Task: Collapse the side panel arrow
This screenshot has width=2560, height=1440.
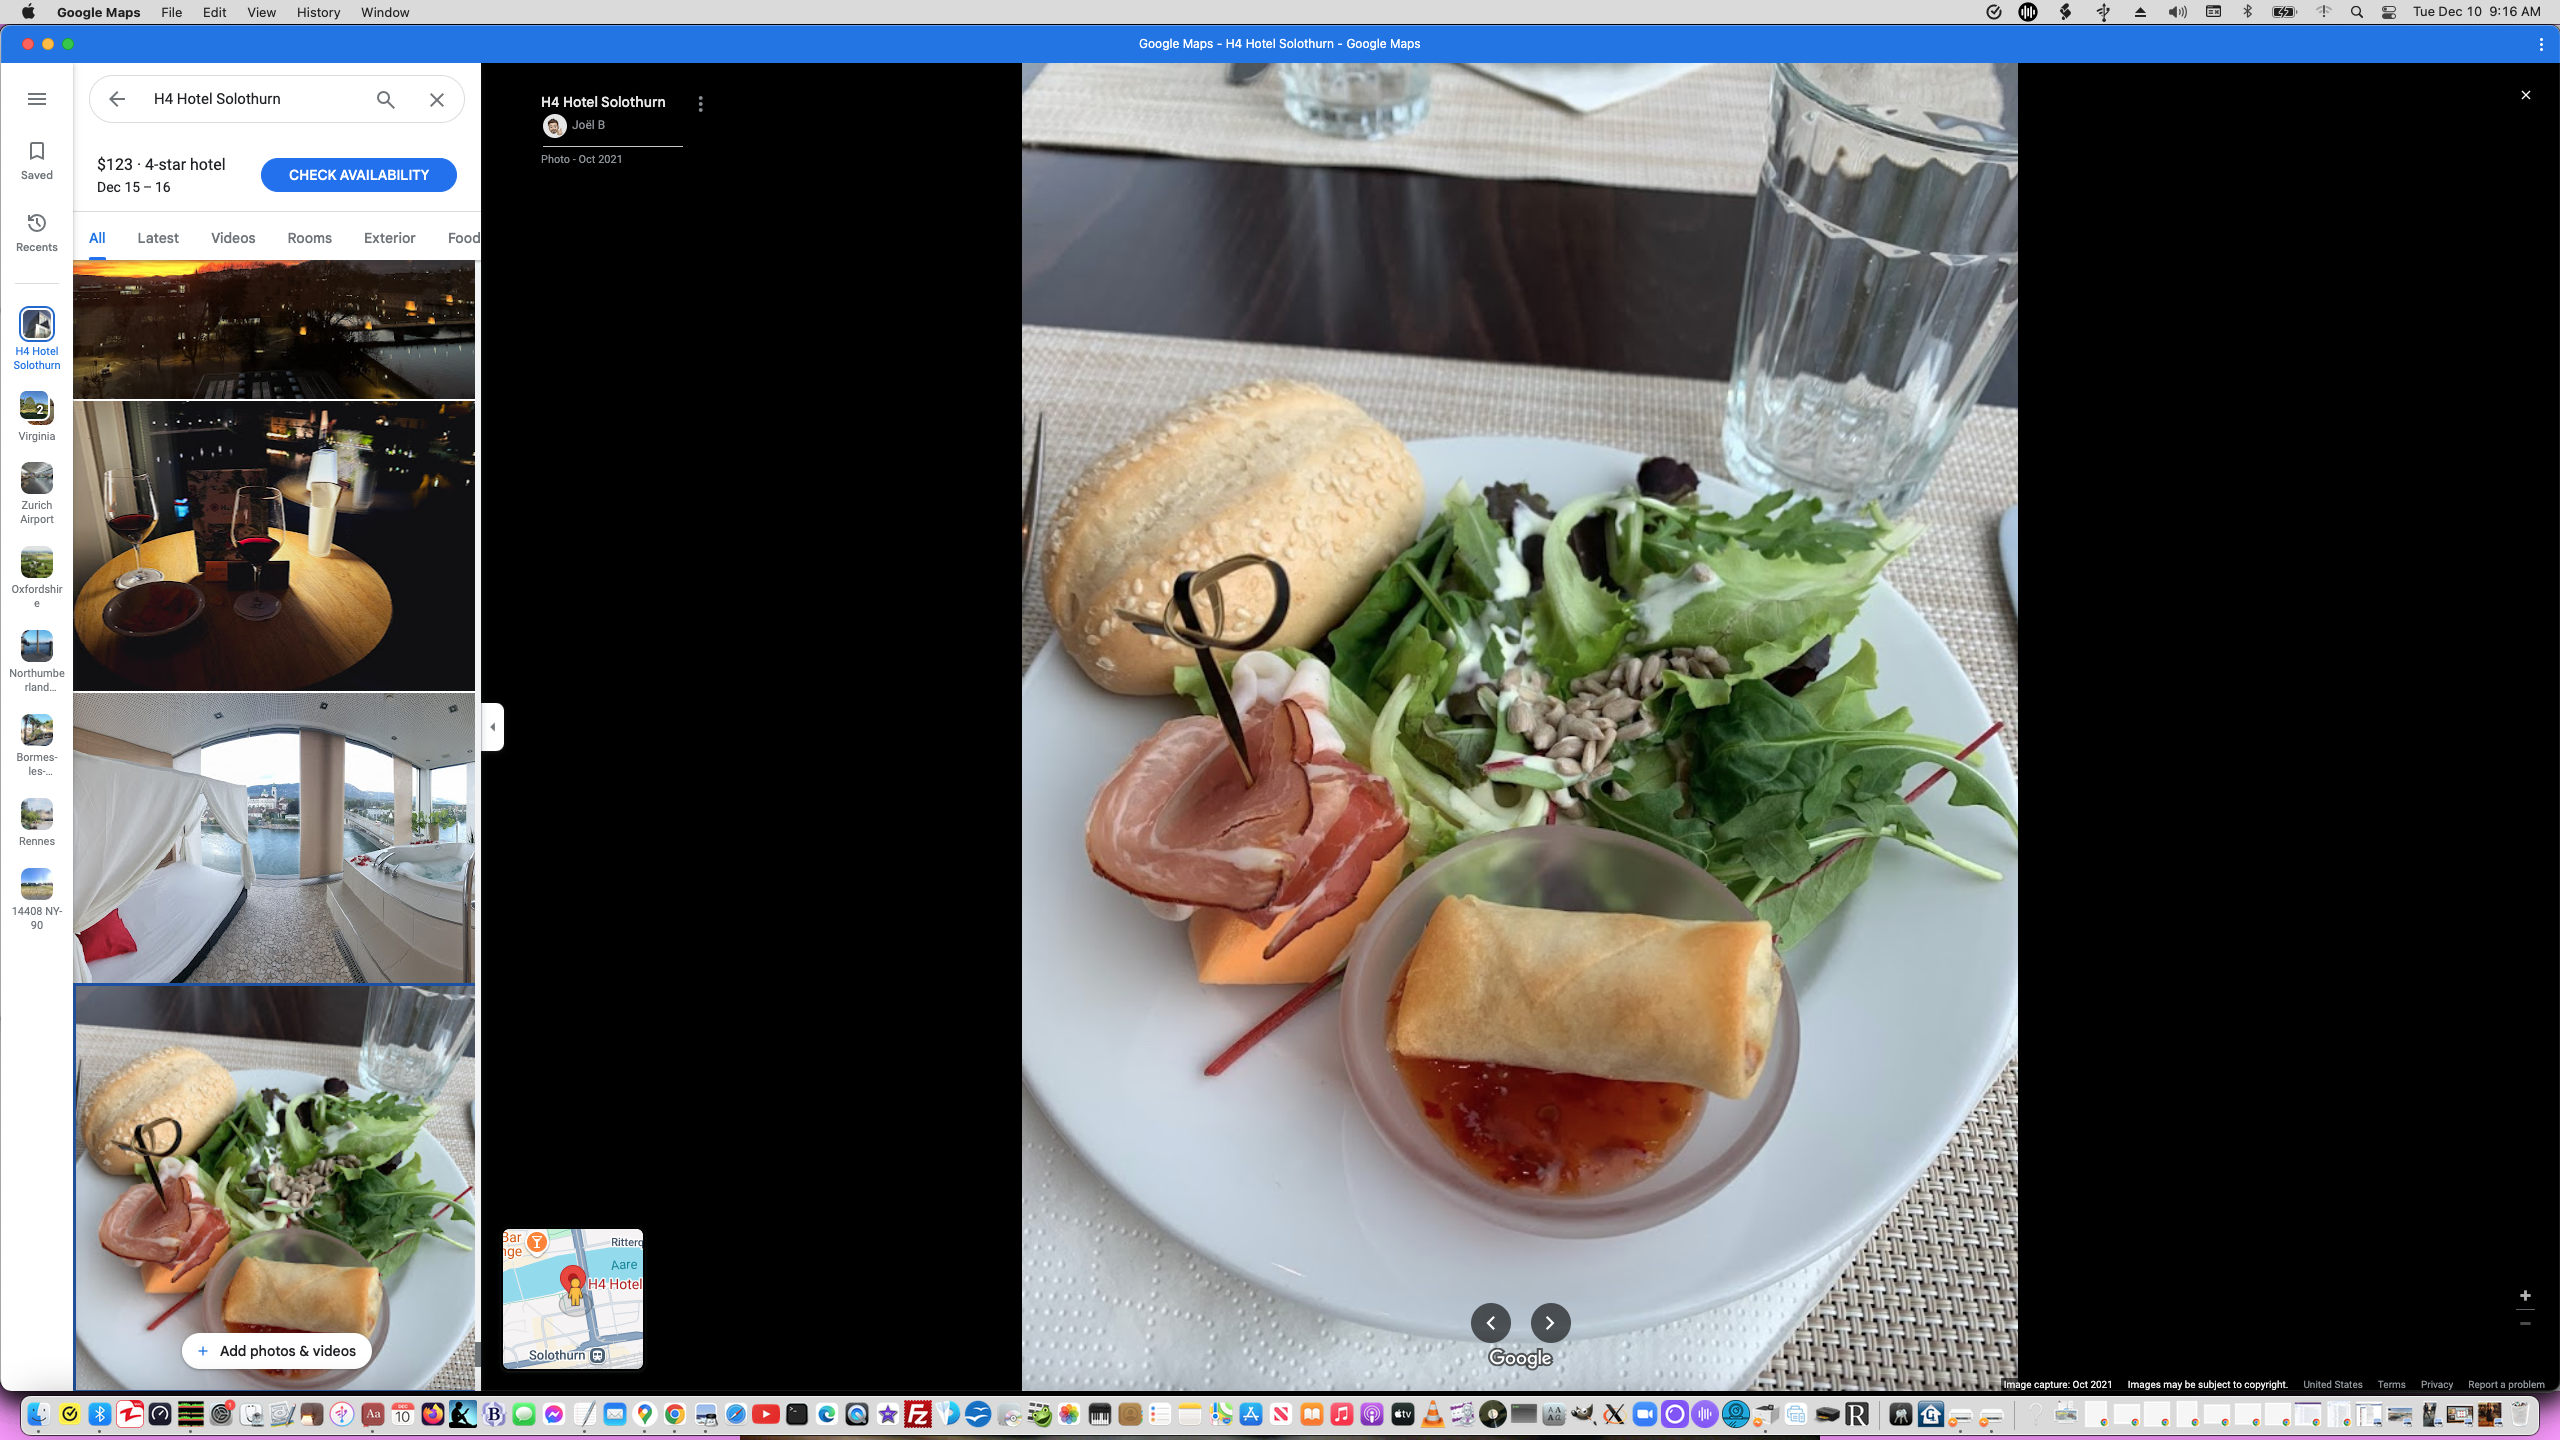Action: [x=492, y=727]
